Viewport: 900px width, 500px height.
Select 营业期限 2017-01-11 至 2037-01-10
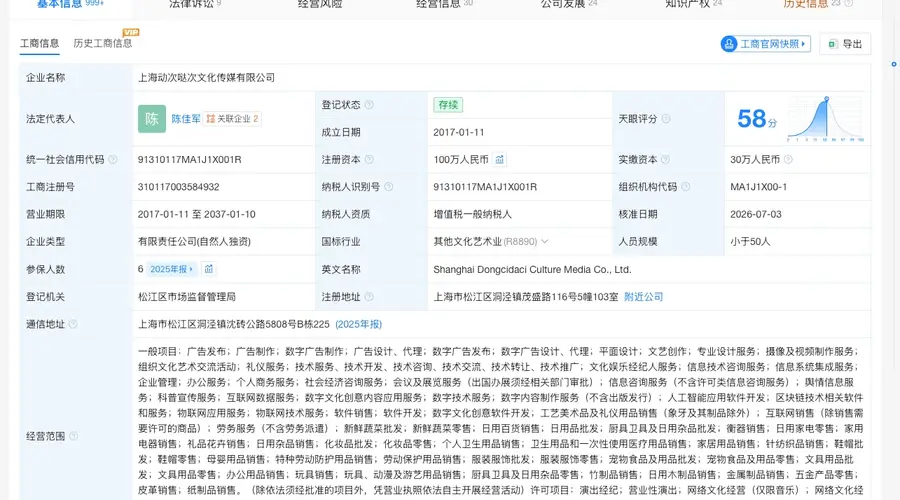coord(196,214)
